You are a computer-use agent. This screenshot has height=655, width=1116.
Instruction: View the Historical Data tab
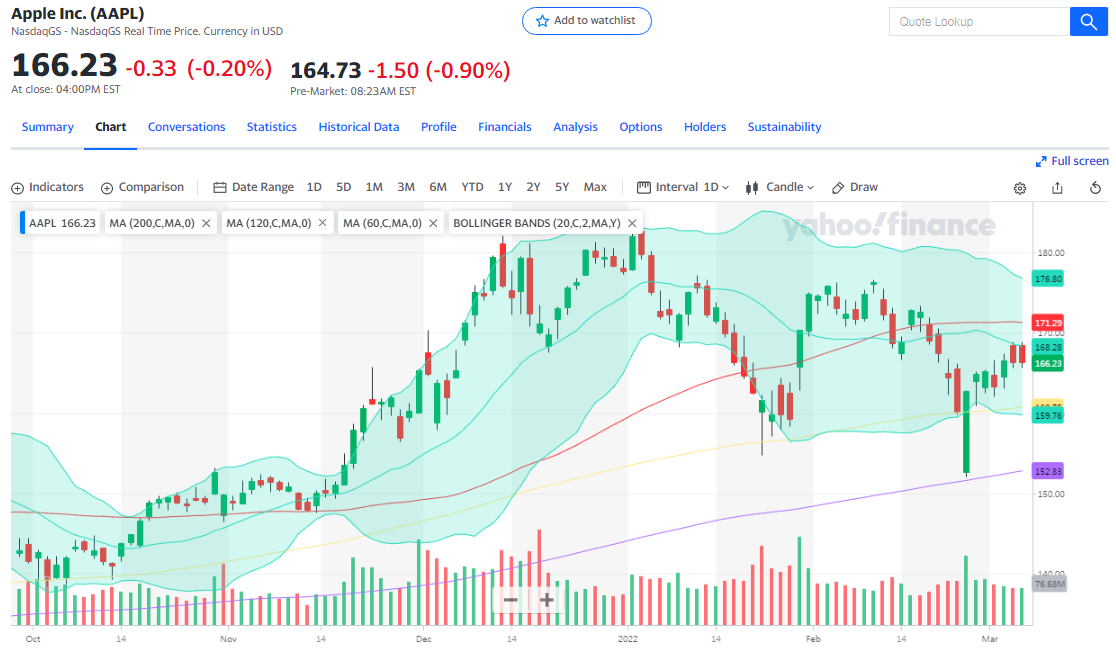coord(359,127)
